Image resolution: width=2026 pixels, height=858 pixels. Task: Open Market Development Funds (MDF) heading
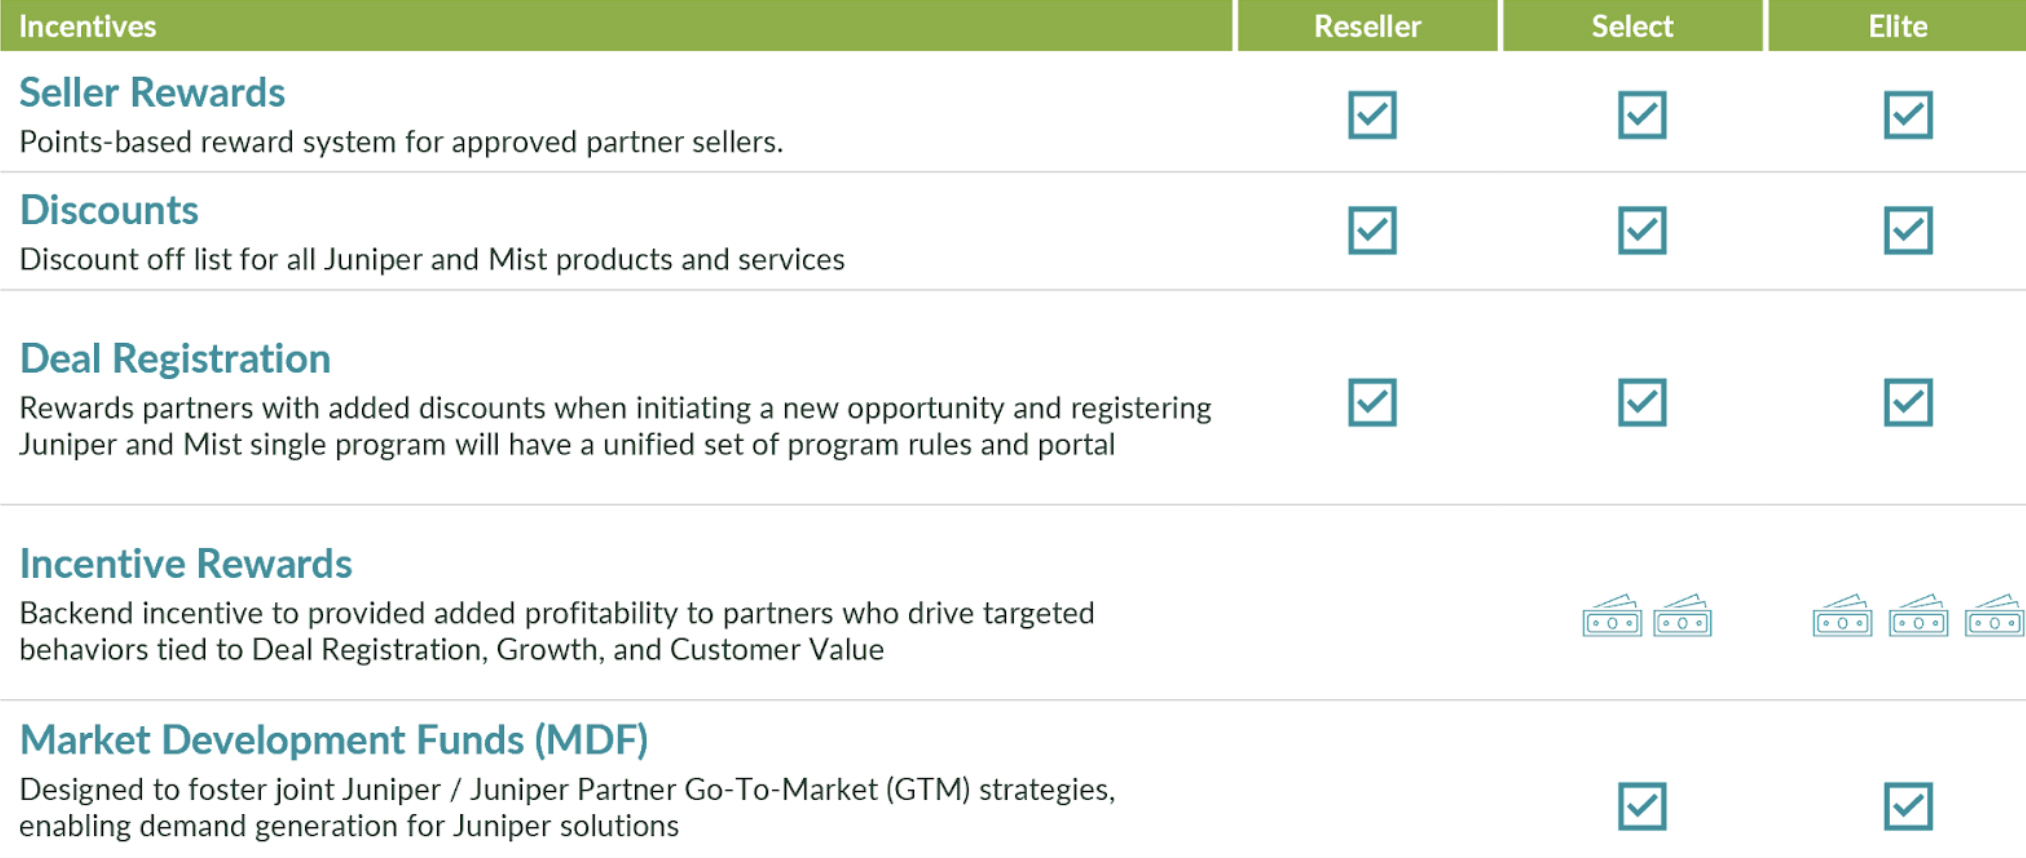[x=334, y=740]
